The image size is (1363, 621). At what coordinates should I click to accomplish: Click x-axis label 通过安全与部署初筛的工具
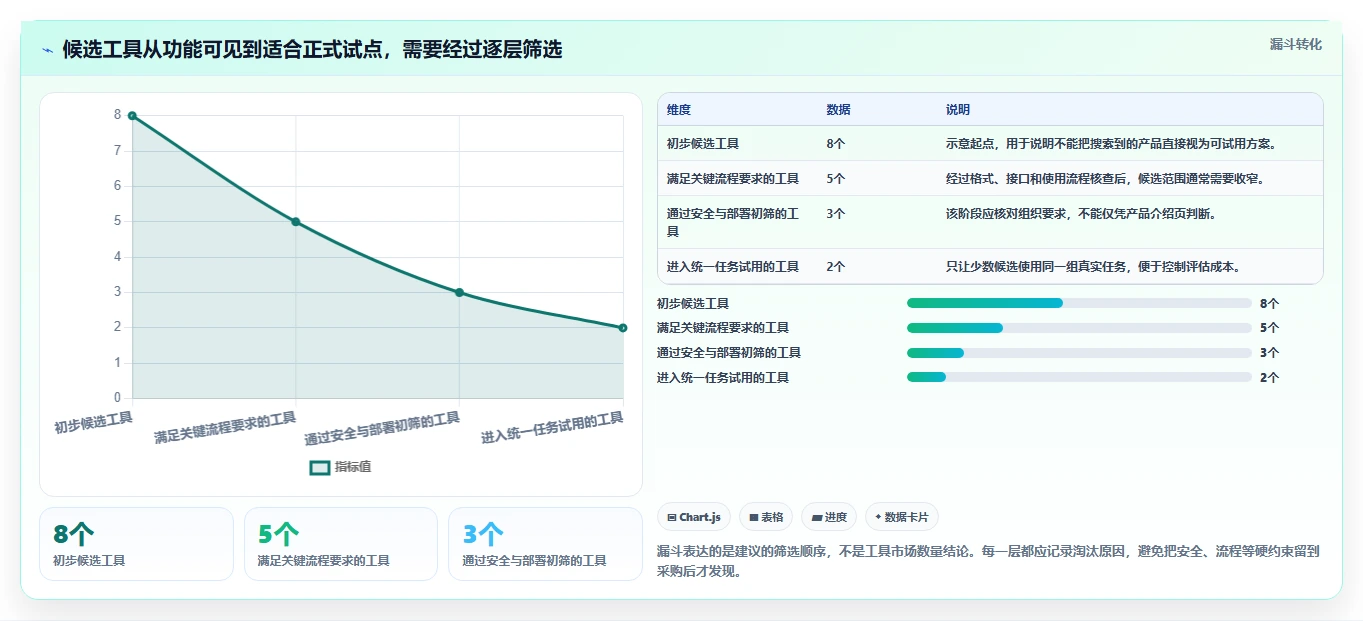(382, 428)
